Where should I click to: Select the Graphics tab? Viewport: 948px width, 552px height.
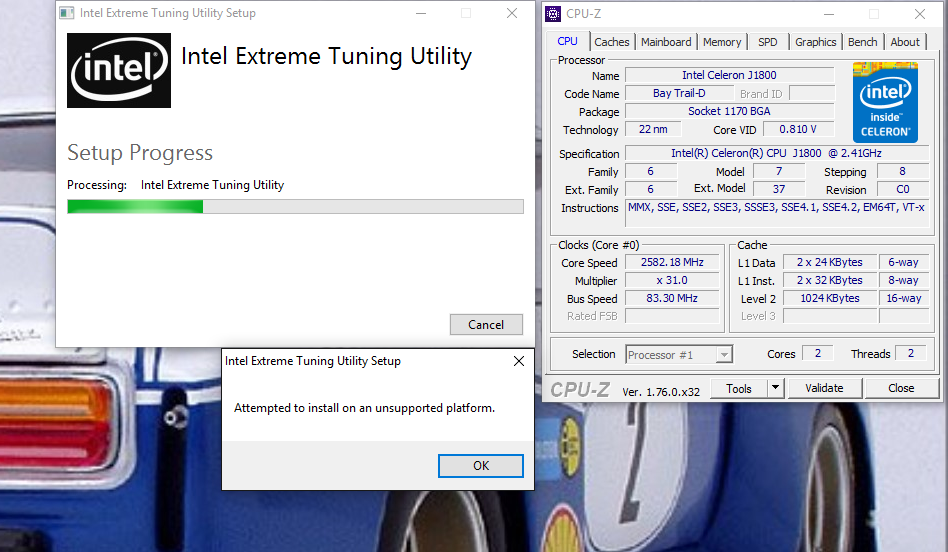click(x=816, y=42)
